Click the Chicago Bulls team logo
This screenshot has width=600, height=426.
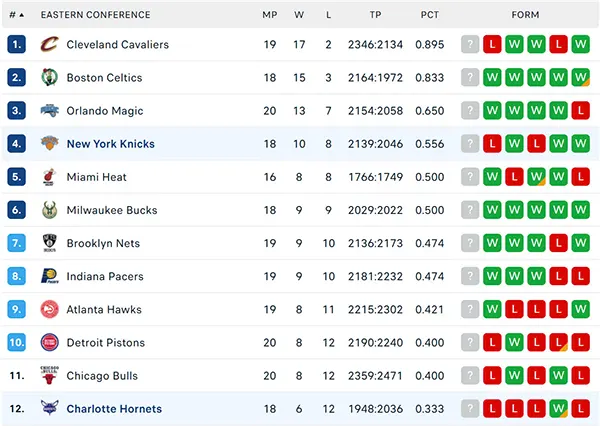pos(49,375)
